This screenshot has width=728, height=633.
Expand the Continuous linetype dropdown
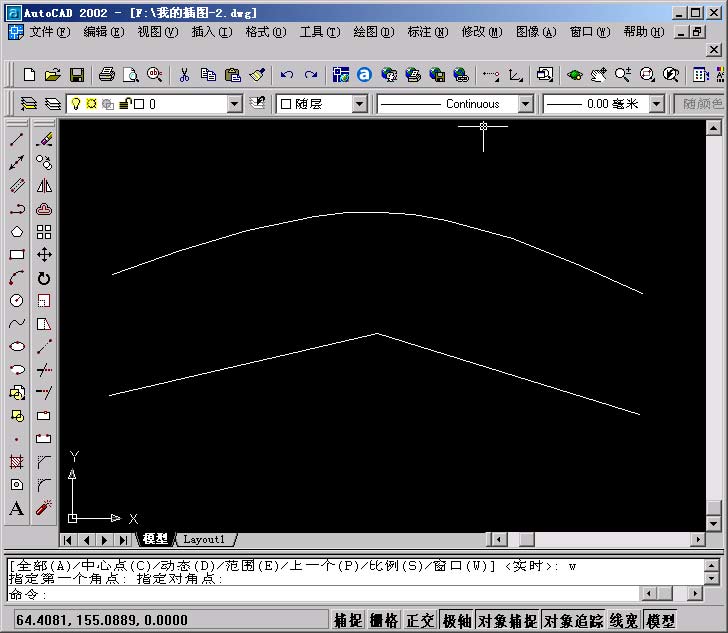tap(525, 104)
